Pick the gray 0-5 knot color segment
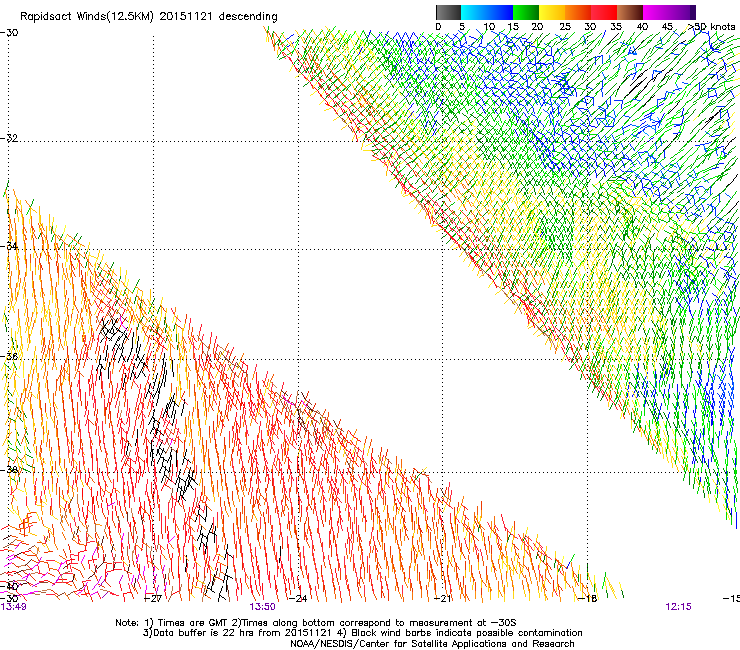The width and height of the screenshot is (740, 650). click(x=448, y=12)
